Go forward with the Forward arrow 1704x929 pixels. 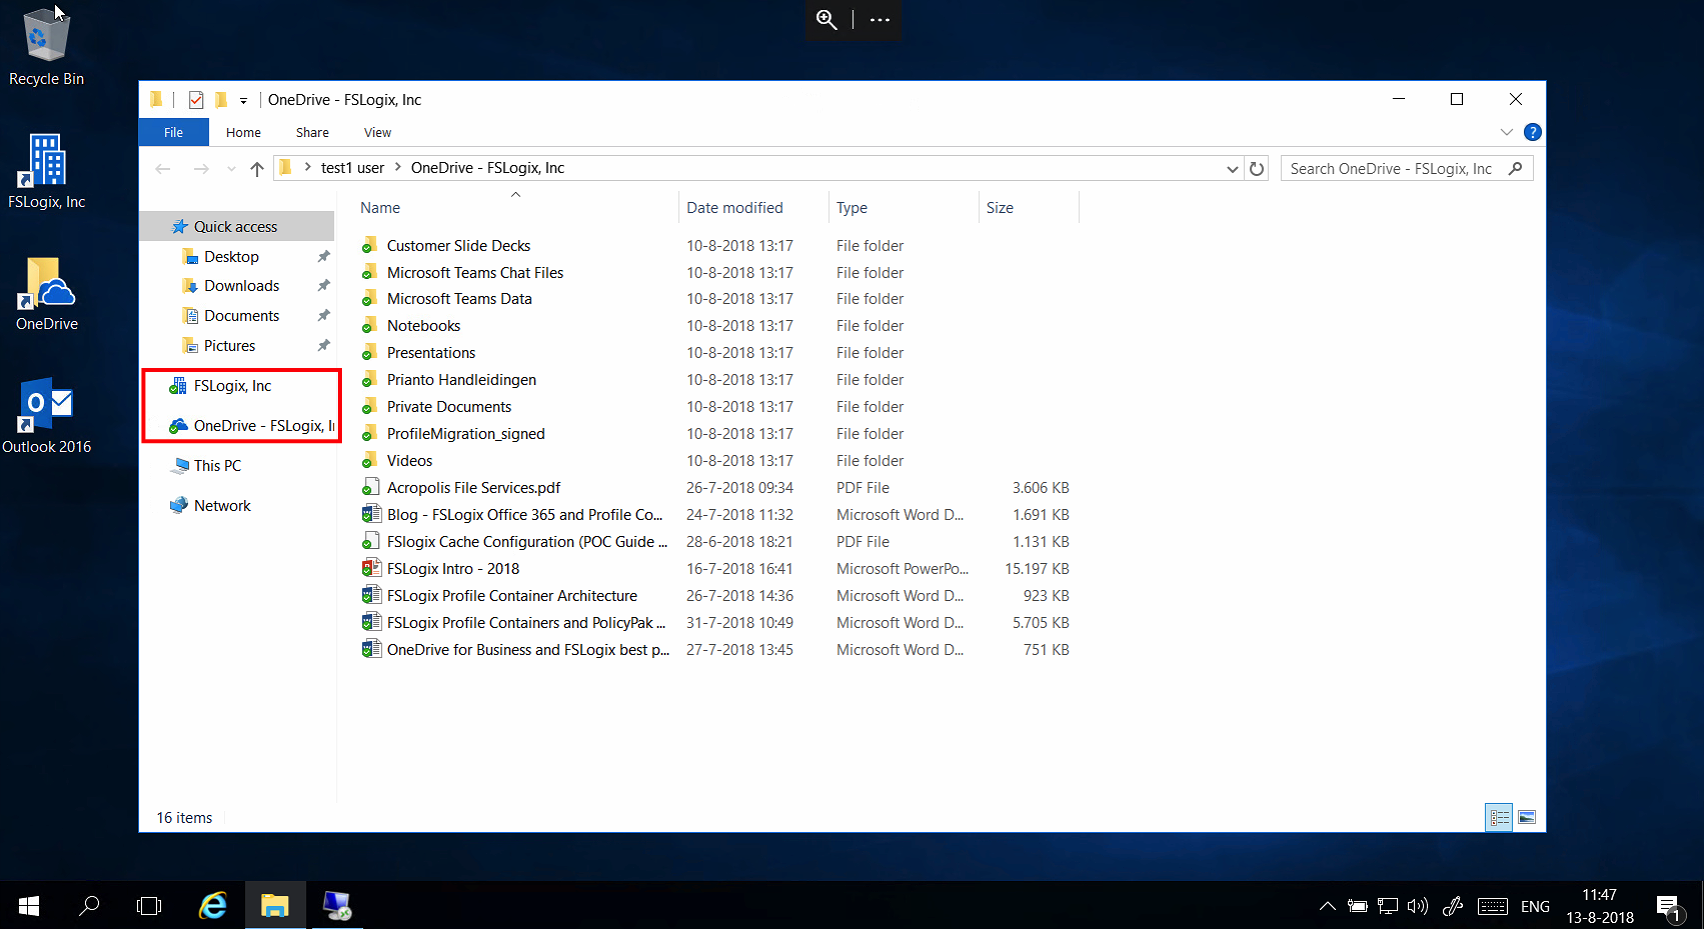point(201,168)
